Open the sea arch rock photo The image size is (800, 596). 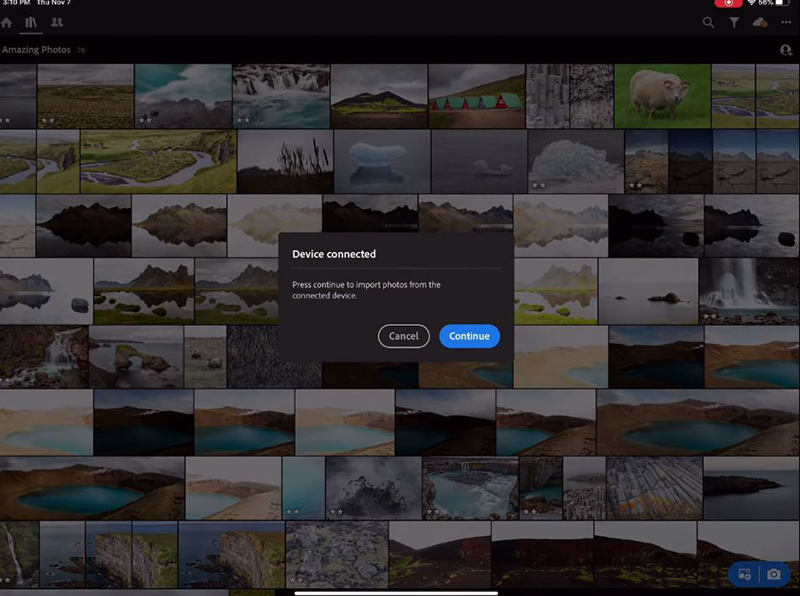(x=136, y=357)
